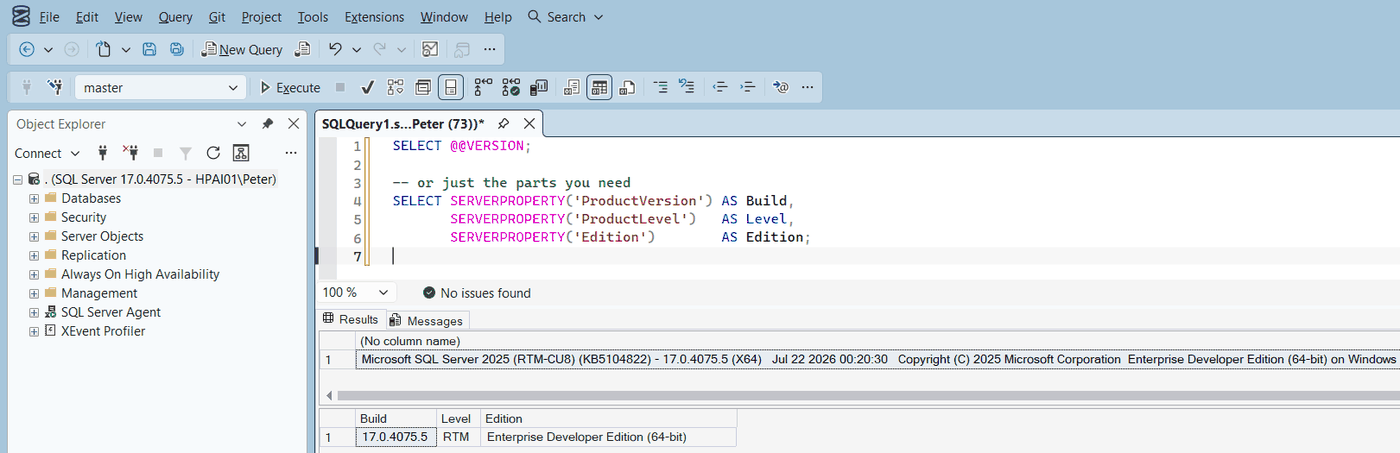
Task: Open the Query Options icon
Action: (x=423, y=87)
